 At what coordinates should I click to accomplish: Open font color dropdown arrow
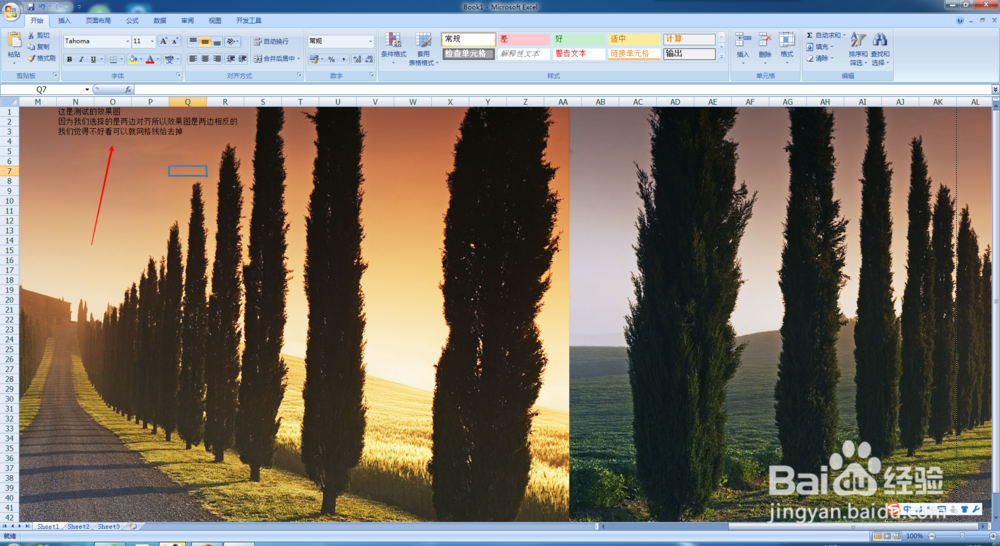point(158,59)
